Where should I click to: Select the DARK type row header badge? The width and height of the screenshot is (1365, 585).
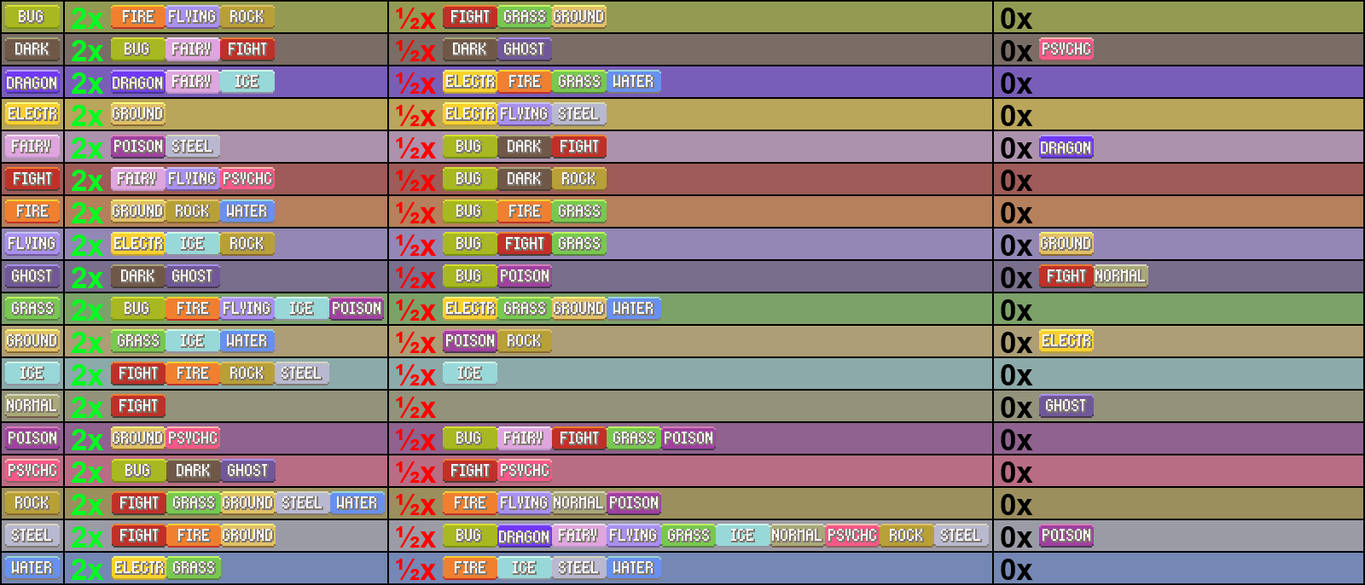click(x=32, y=49)
